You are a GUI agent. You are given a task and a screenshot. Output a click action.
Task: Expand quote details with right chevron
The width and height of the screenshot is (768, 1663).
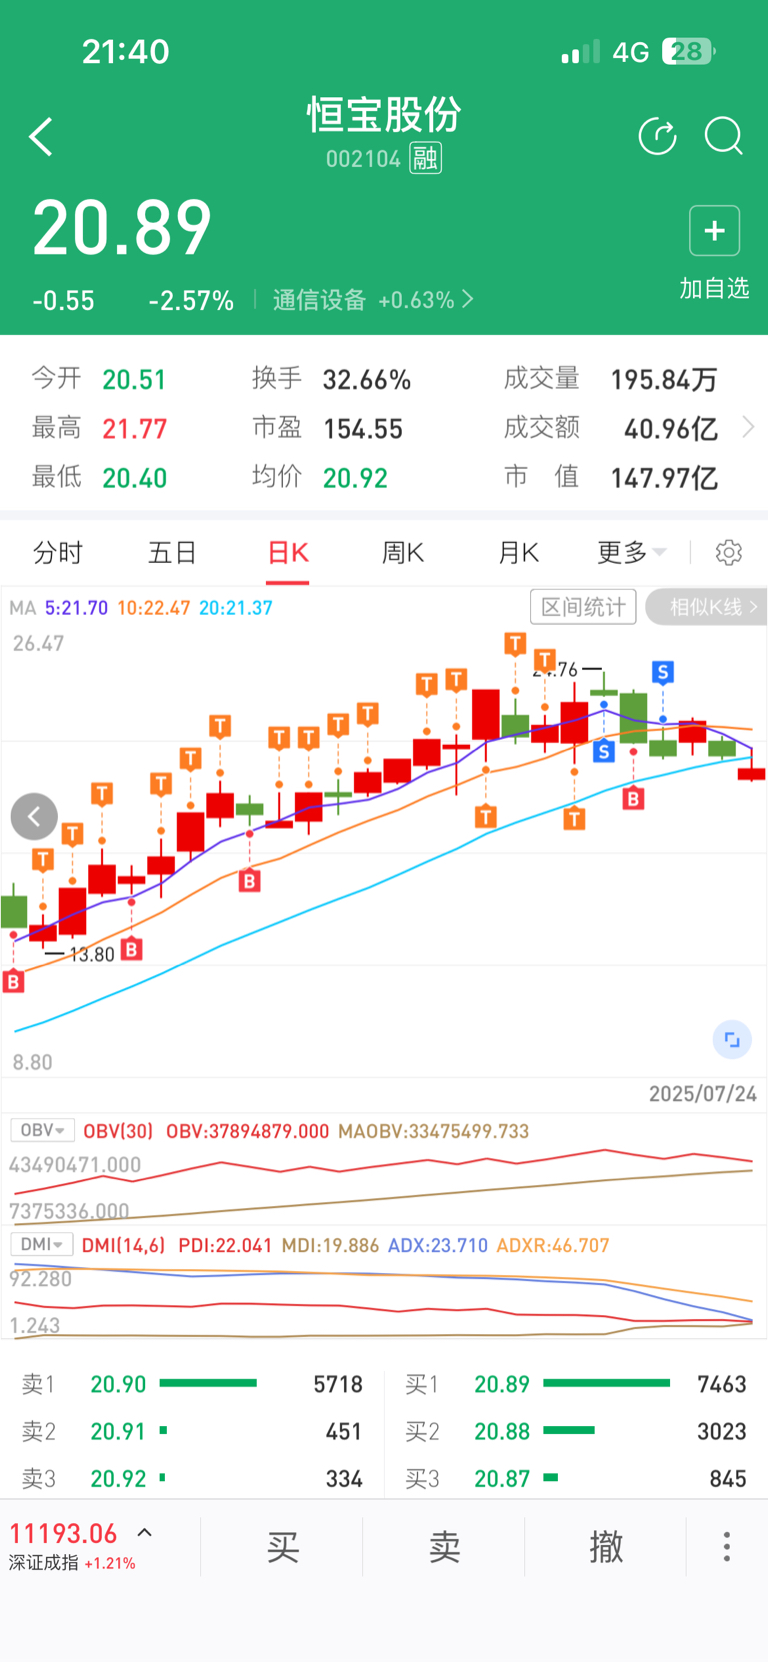pyautogui.click(x=748, y=428)
